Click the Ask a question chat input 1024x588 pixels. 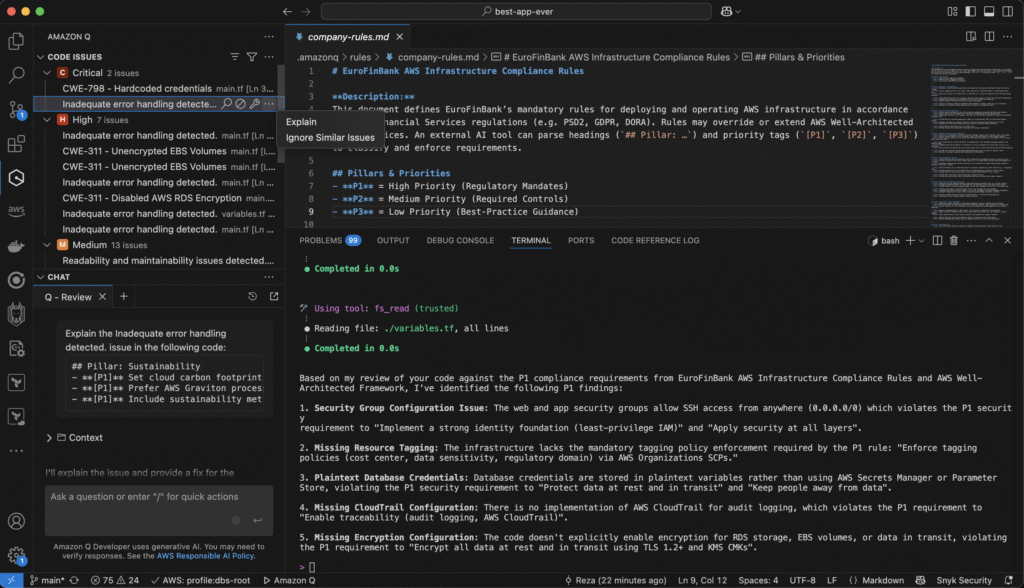[x=159, y=510]
